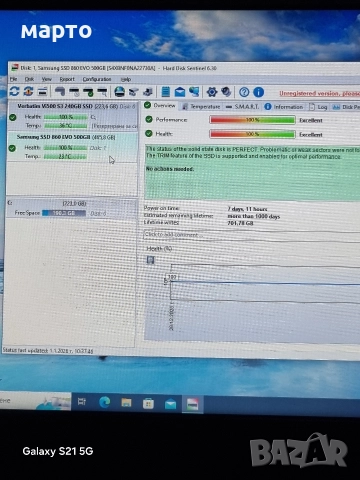Click the send email envelope toolbar icon
Screen dimensions: 360x480
click(180, 92)
